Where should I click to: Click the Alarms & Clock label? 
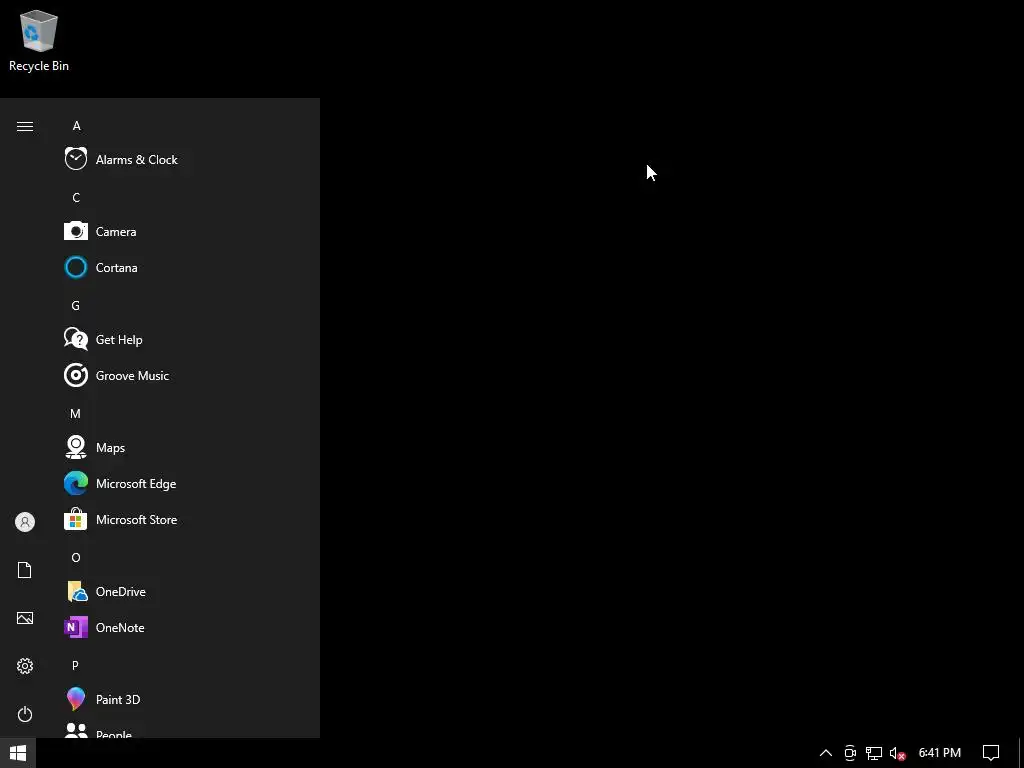(136, 159)
